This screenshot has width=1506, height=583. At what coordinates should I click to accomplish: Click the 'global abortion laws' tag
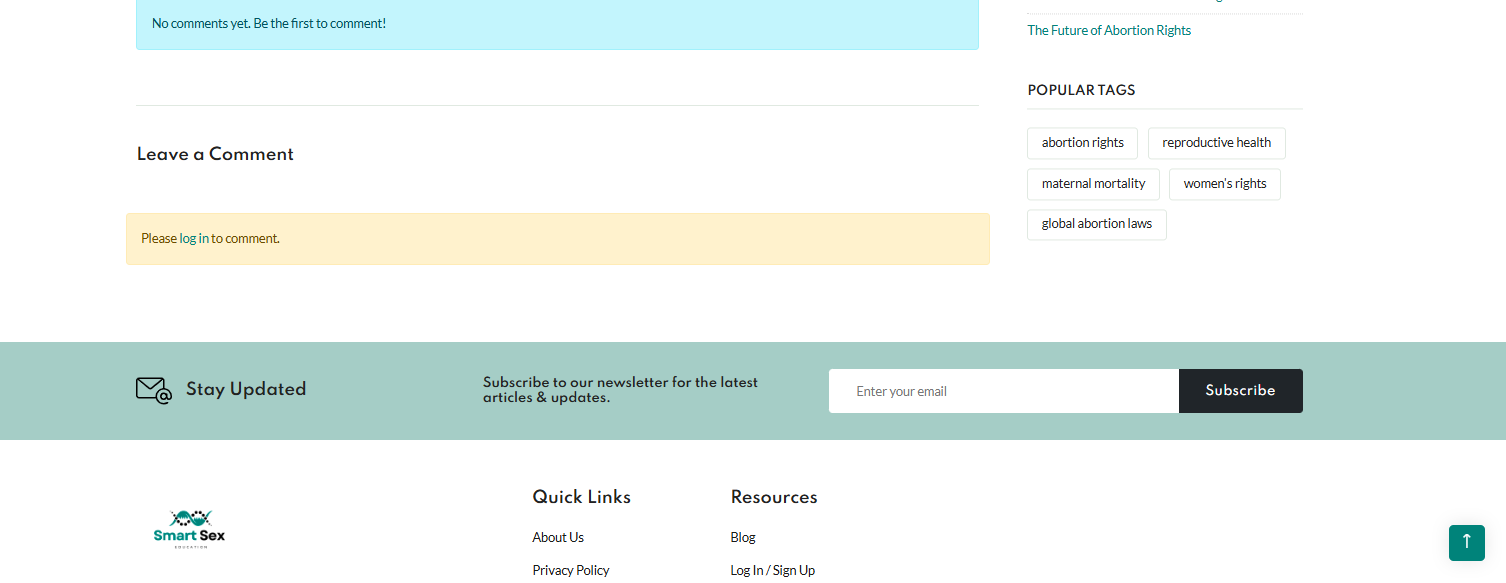pyautogui.click(x=1096, y=224)
